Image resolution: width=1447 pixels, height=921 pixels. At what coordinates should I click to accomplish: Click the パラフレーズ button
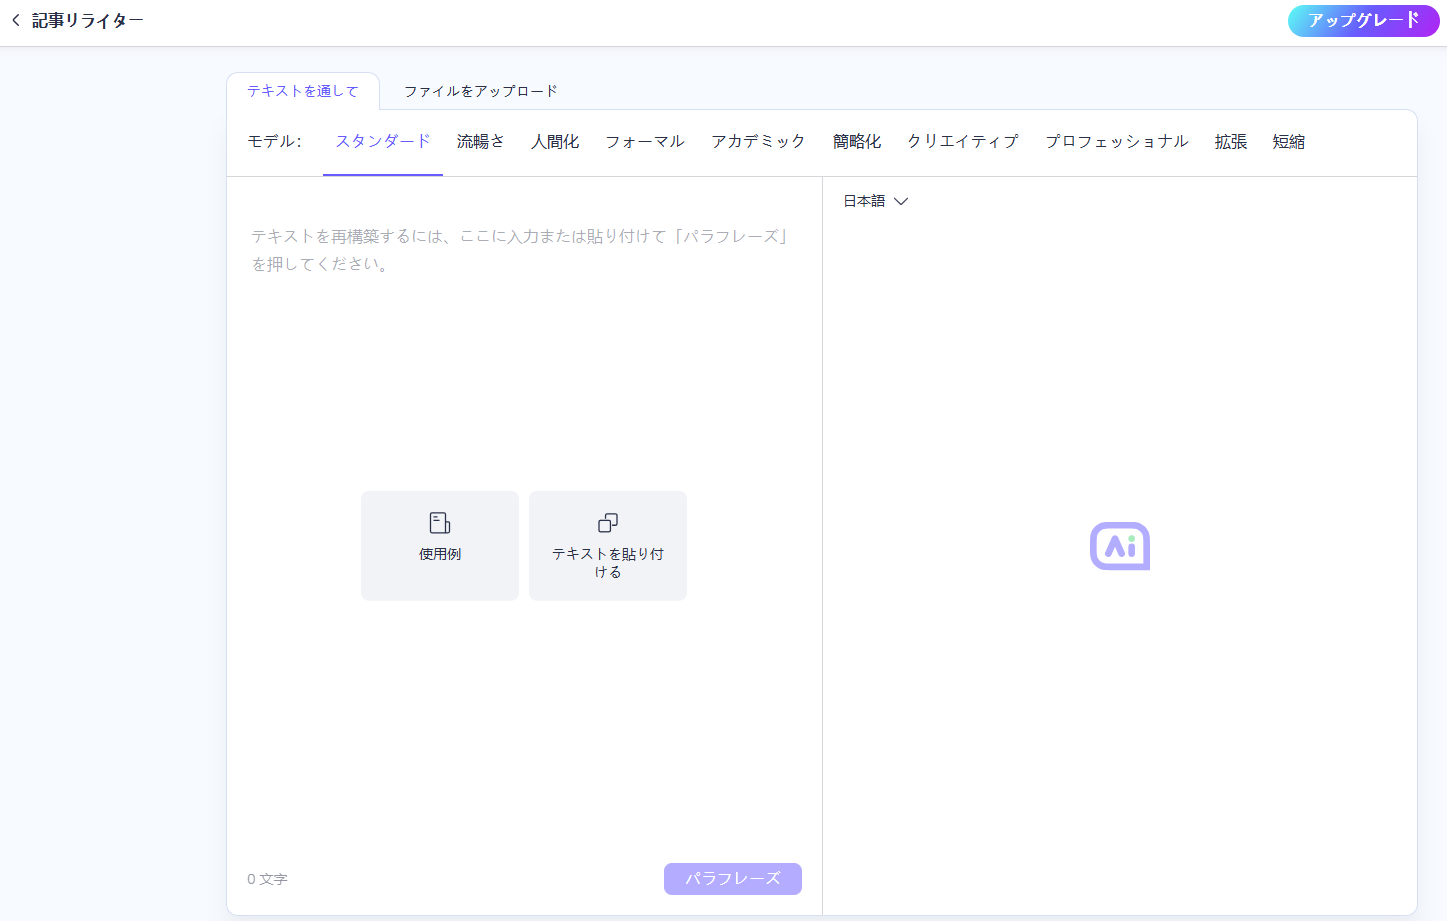(x=733, y=878)
